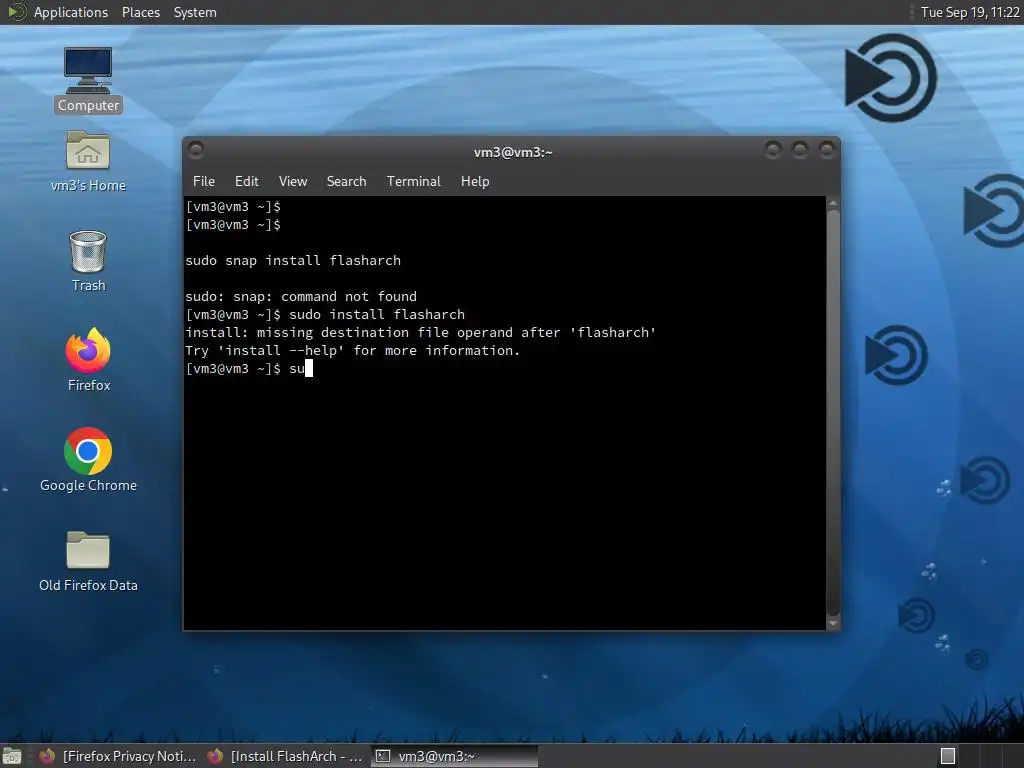Open the System panel menu
1024x768 pixels.
pyautogui.click(x=195, y=12)
